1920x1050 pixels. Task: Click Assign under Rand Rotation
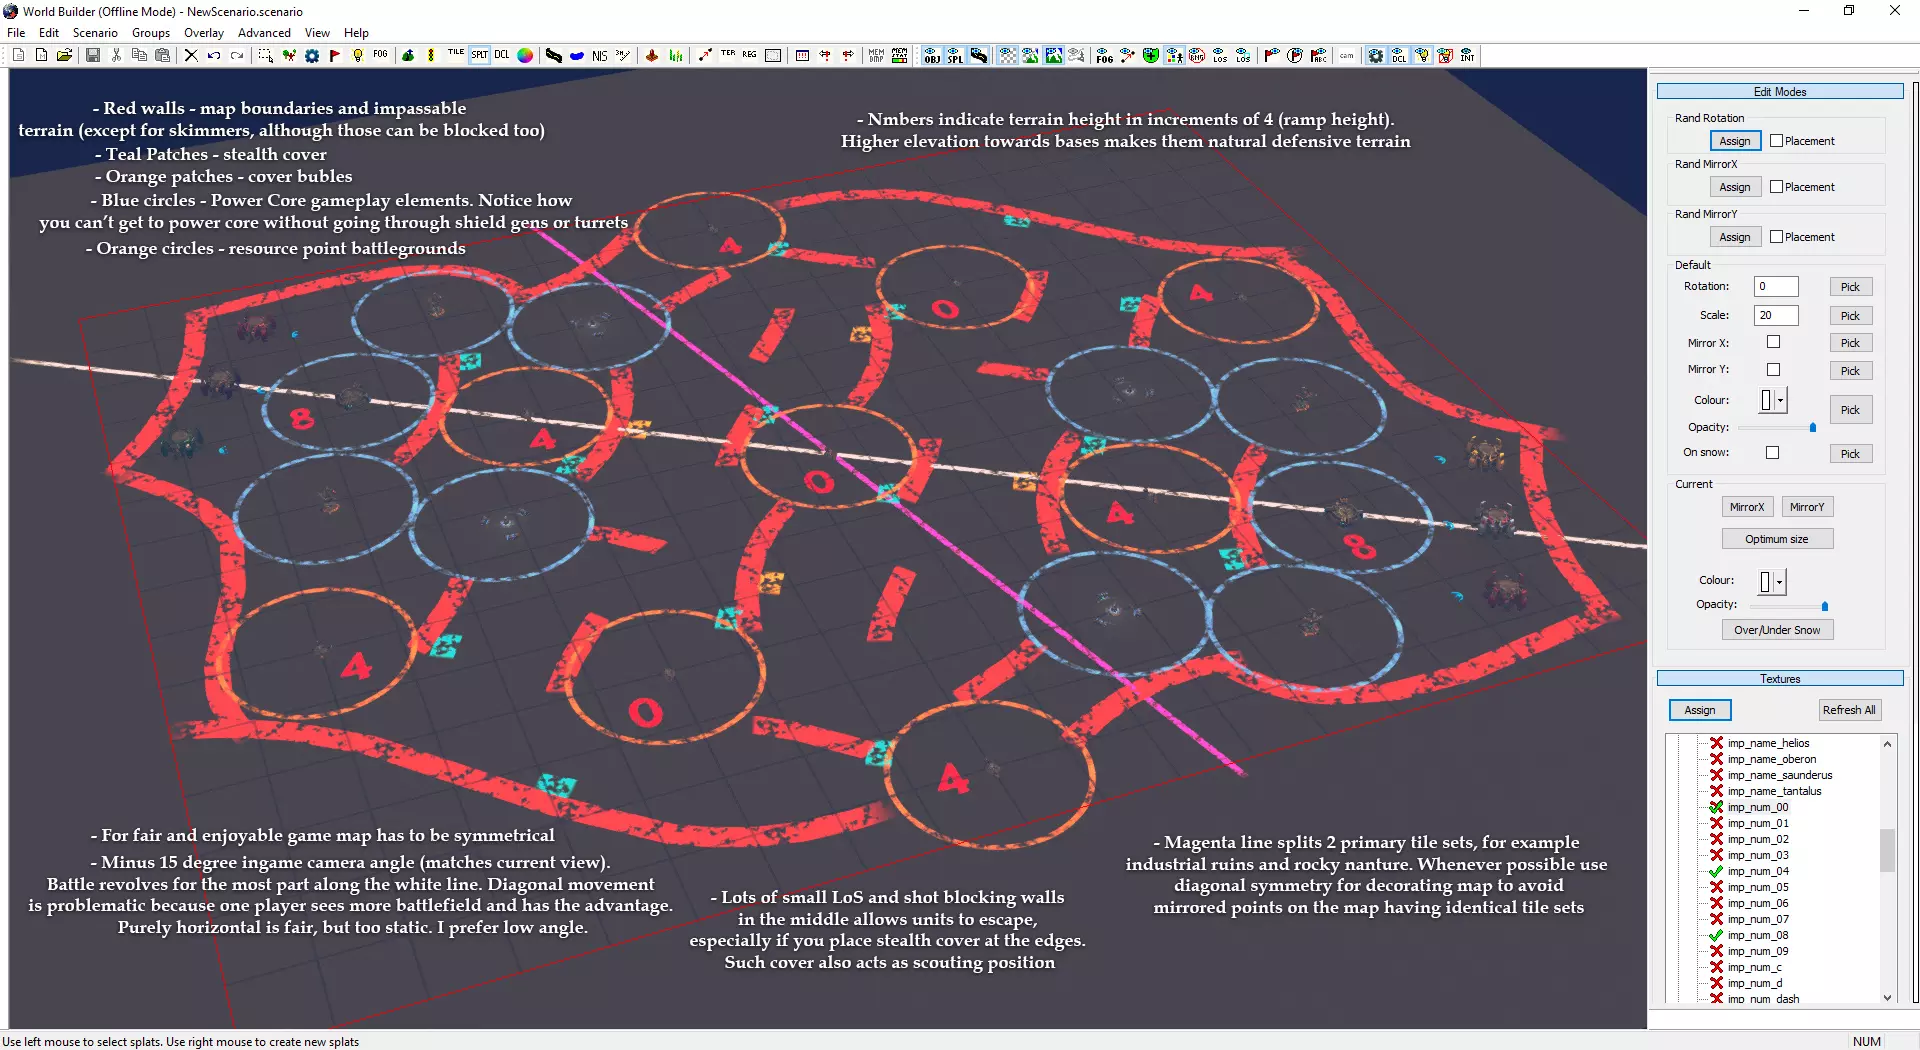(1735, 141)
